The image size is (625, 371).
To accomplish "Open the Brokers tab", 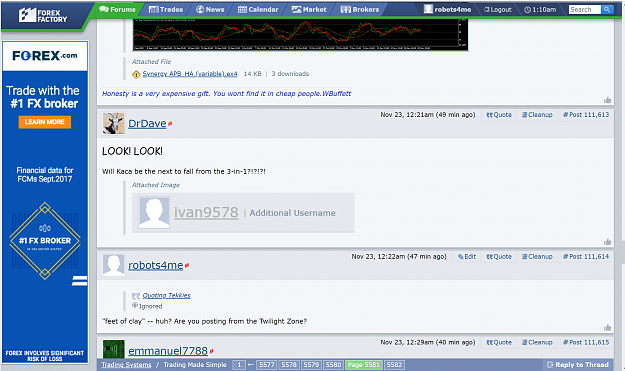I will point(360,9).
